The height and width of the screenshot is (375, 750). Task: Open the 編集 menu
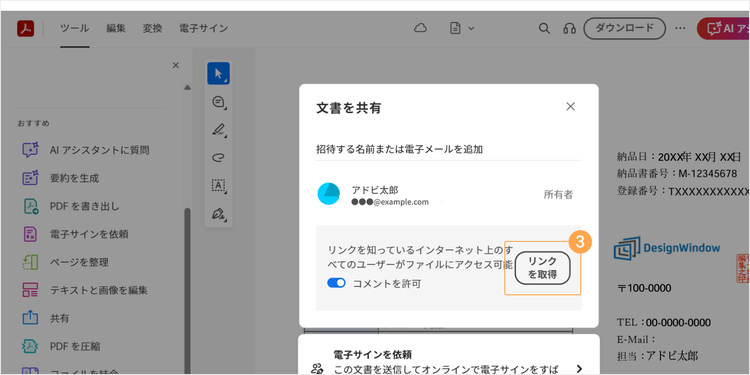click(116, 28)
